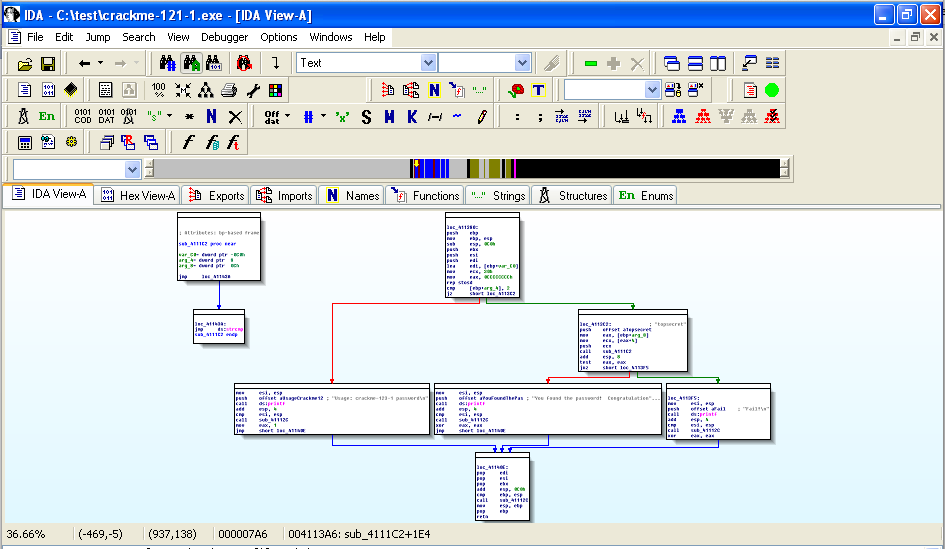The height and width of the screenshot is (549, 945).
Task: Click the printer icon in the toolbar
Action: point(229,90)
